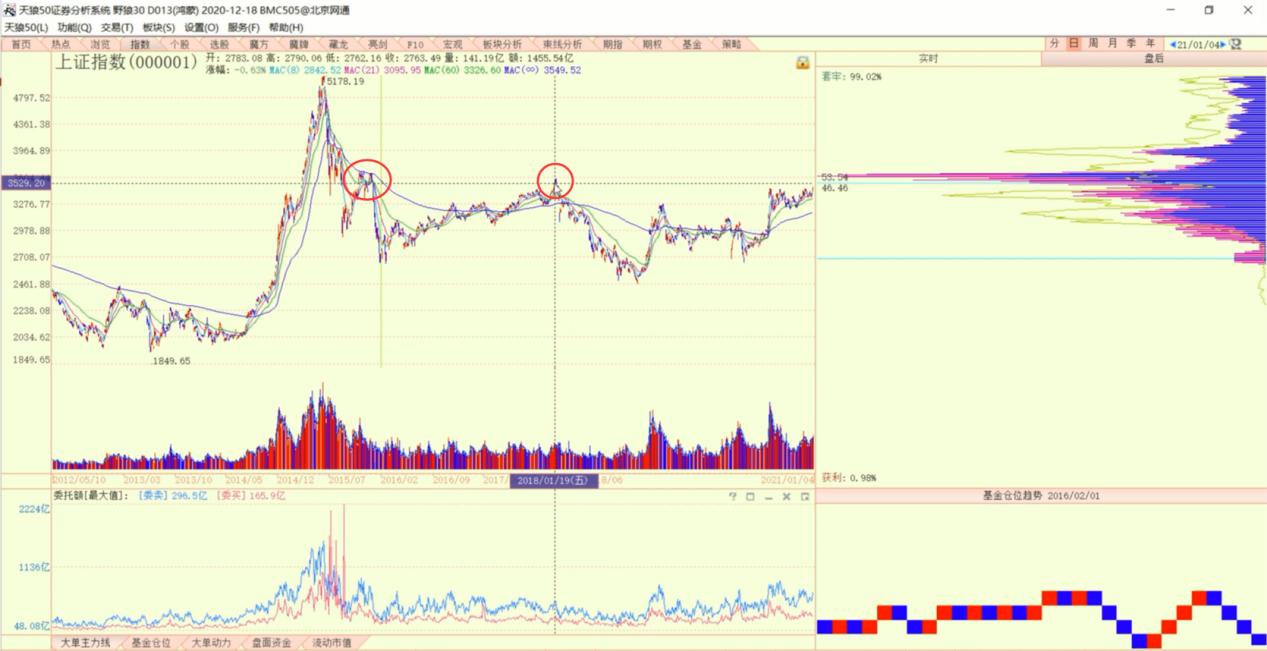This screenshot has width=1267, height=651.
Task: Switch to the 流动市值 indicator tab
Action: click(332, 643)
